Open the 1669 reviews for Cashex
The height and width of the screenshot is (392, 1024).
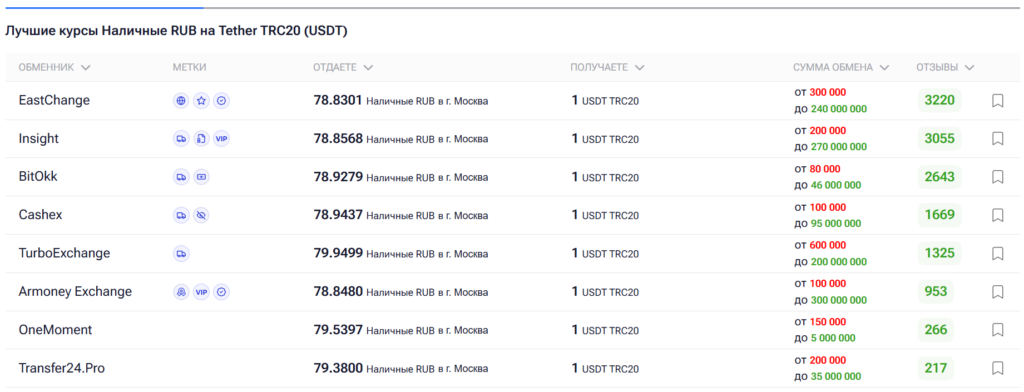click(x=940, y=215)
